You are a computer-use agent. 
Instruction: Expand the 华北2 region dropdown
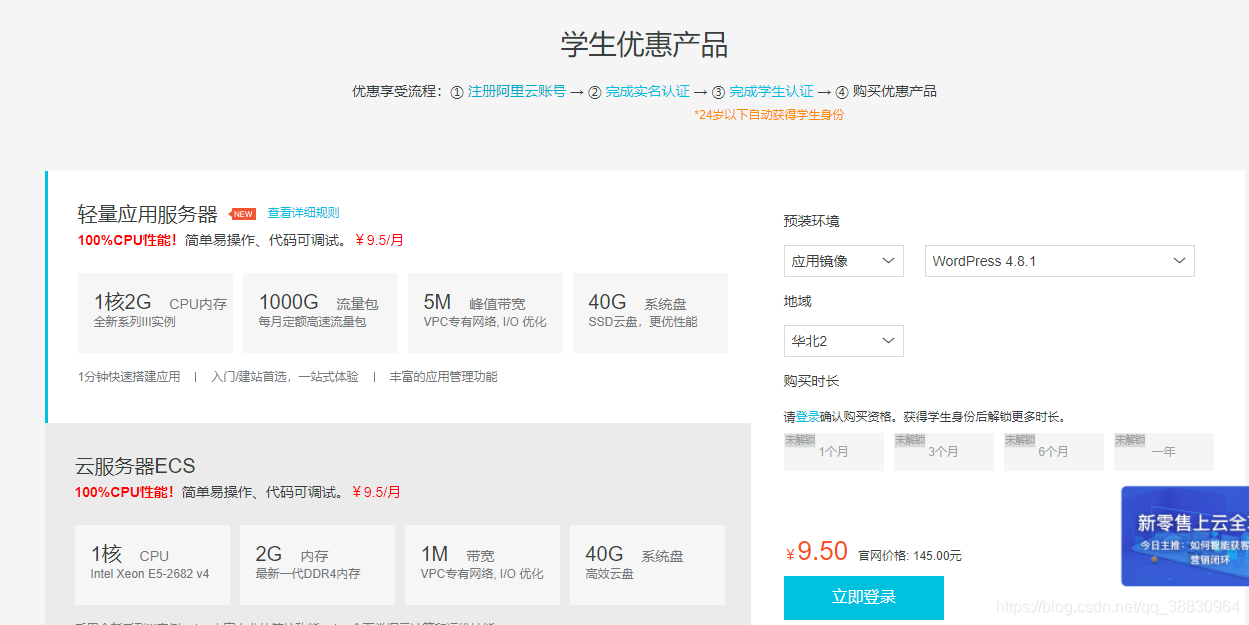(x=844, y=341)
